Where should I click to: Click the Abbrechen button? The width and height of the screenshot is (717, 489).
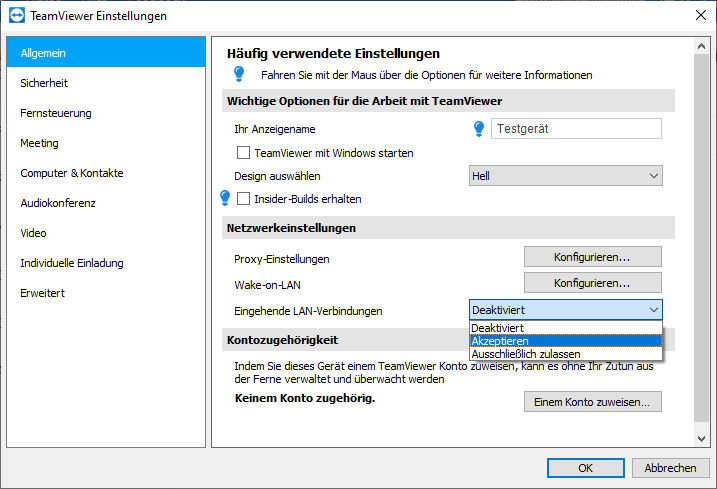(670, 468)
